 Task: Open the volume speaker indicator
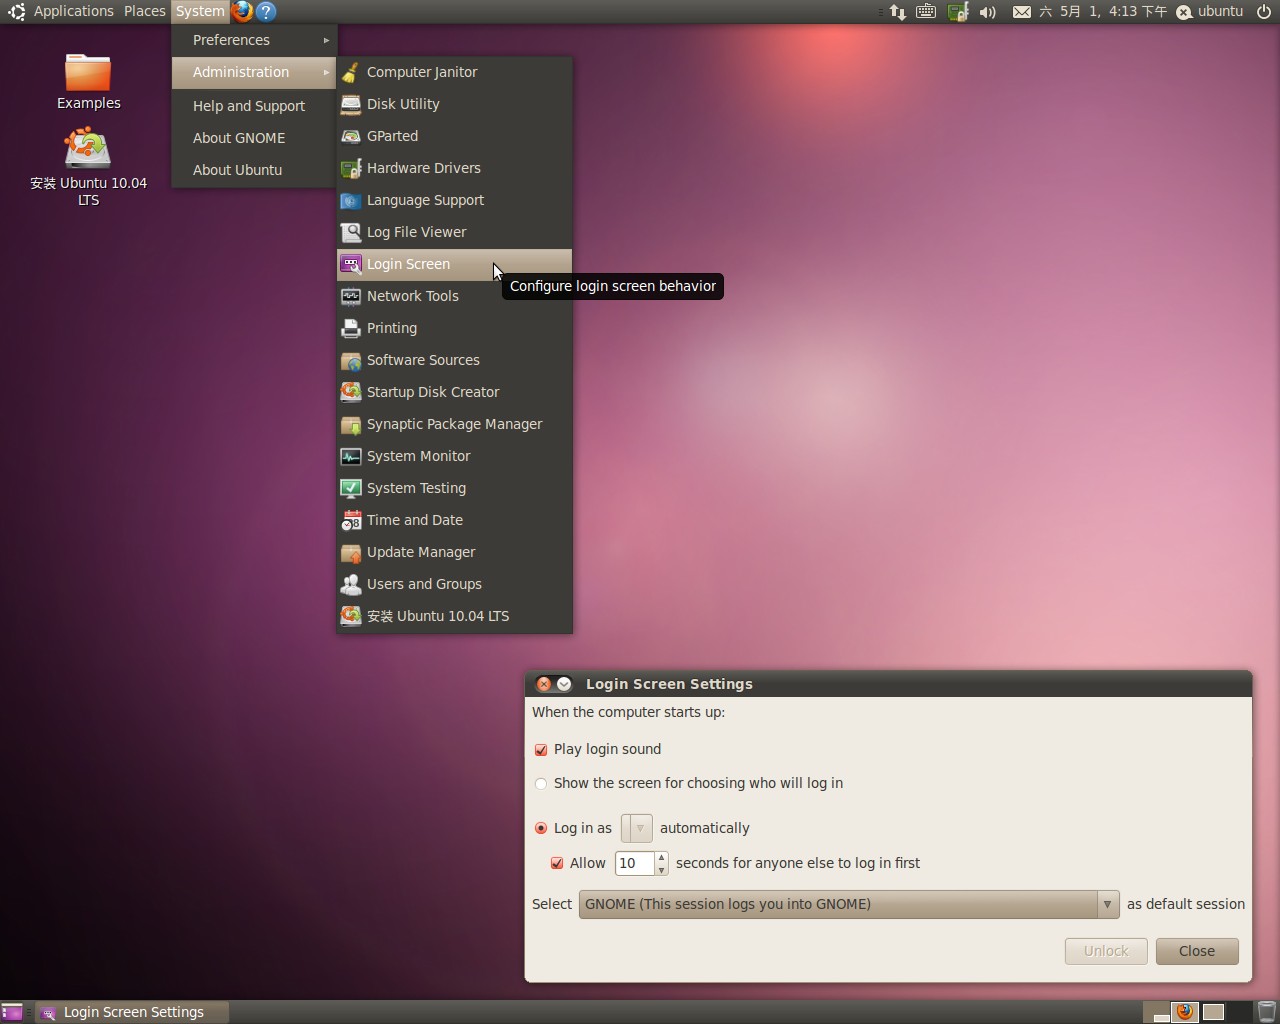pyautogui.click(x=987, y=12)
